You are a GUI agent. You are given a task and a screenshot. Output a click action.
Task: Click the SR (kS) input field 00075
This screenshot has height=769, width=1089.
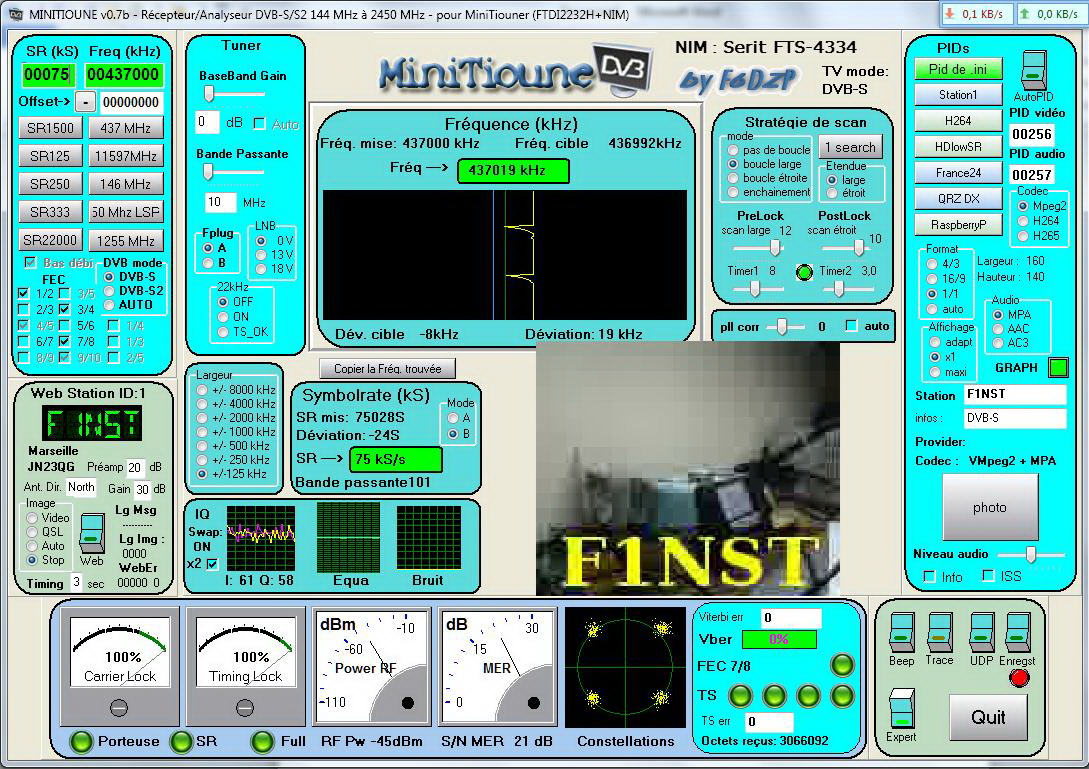pyautogui.click(x=47, y=74)
